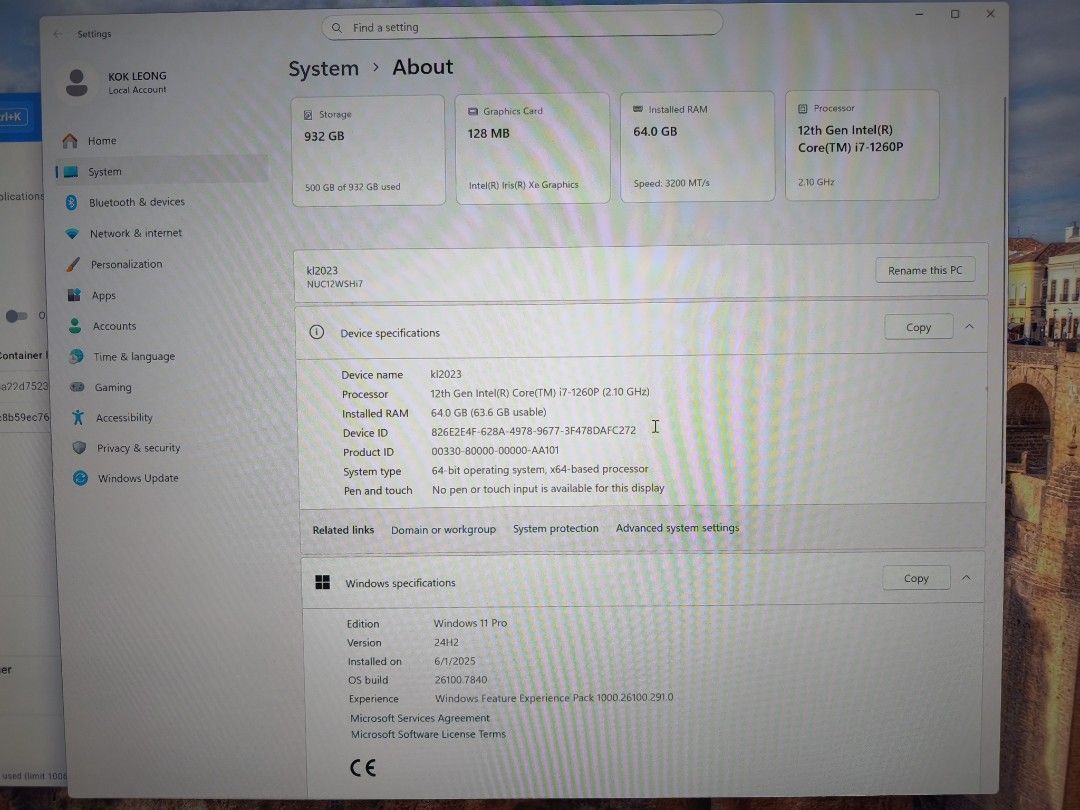This screenshot has width=1080, height=810.
Task: Click the Settings page vertical scrollbar
Action: click(x=1003, y=289)
